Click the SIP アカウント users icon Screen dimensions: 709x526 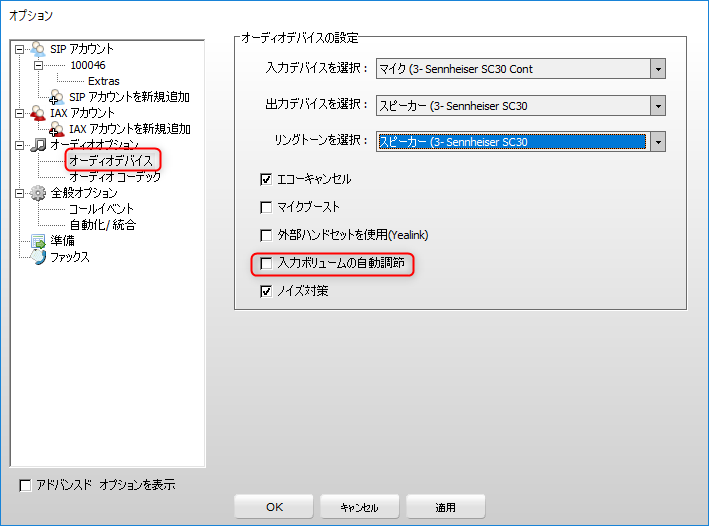point(38,49)
